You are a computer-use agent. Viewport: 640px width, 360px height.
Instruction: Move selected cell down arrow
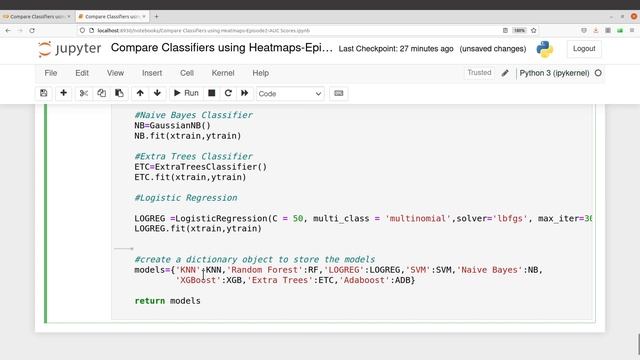[x=157, y=93]
